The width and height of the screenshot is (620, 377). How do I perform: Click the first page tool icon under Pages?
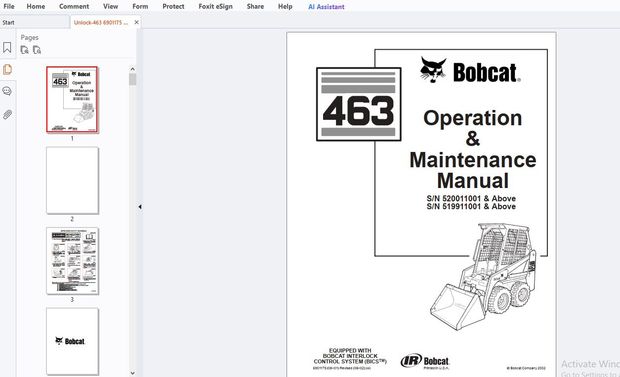25,50
